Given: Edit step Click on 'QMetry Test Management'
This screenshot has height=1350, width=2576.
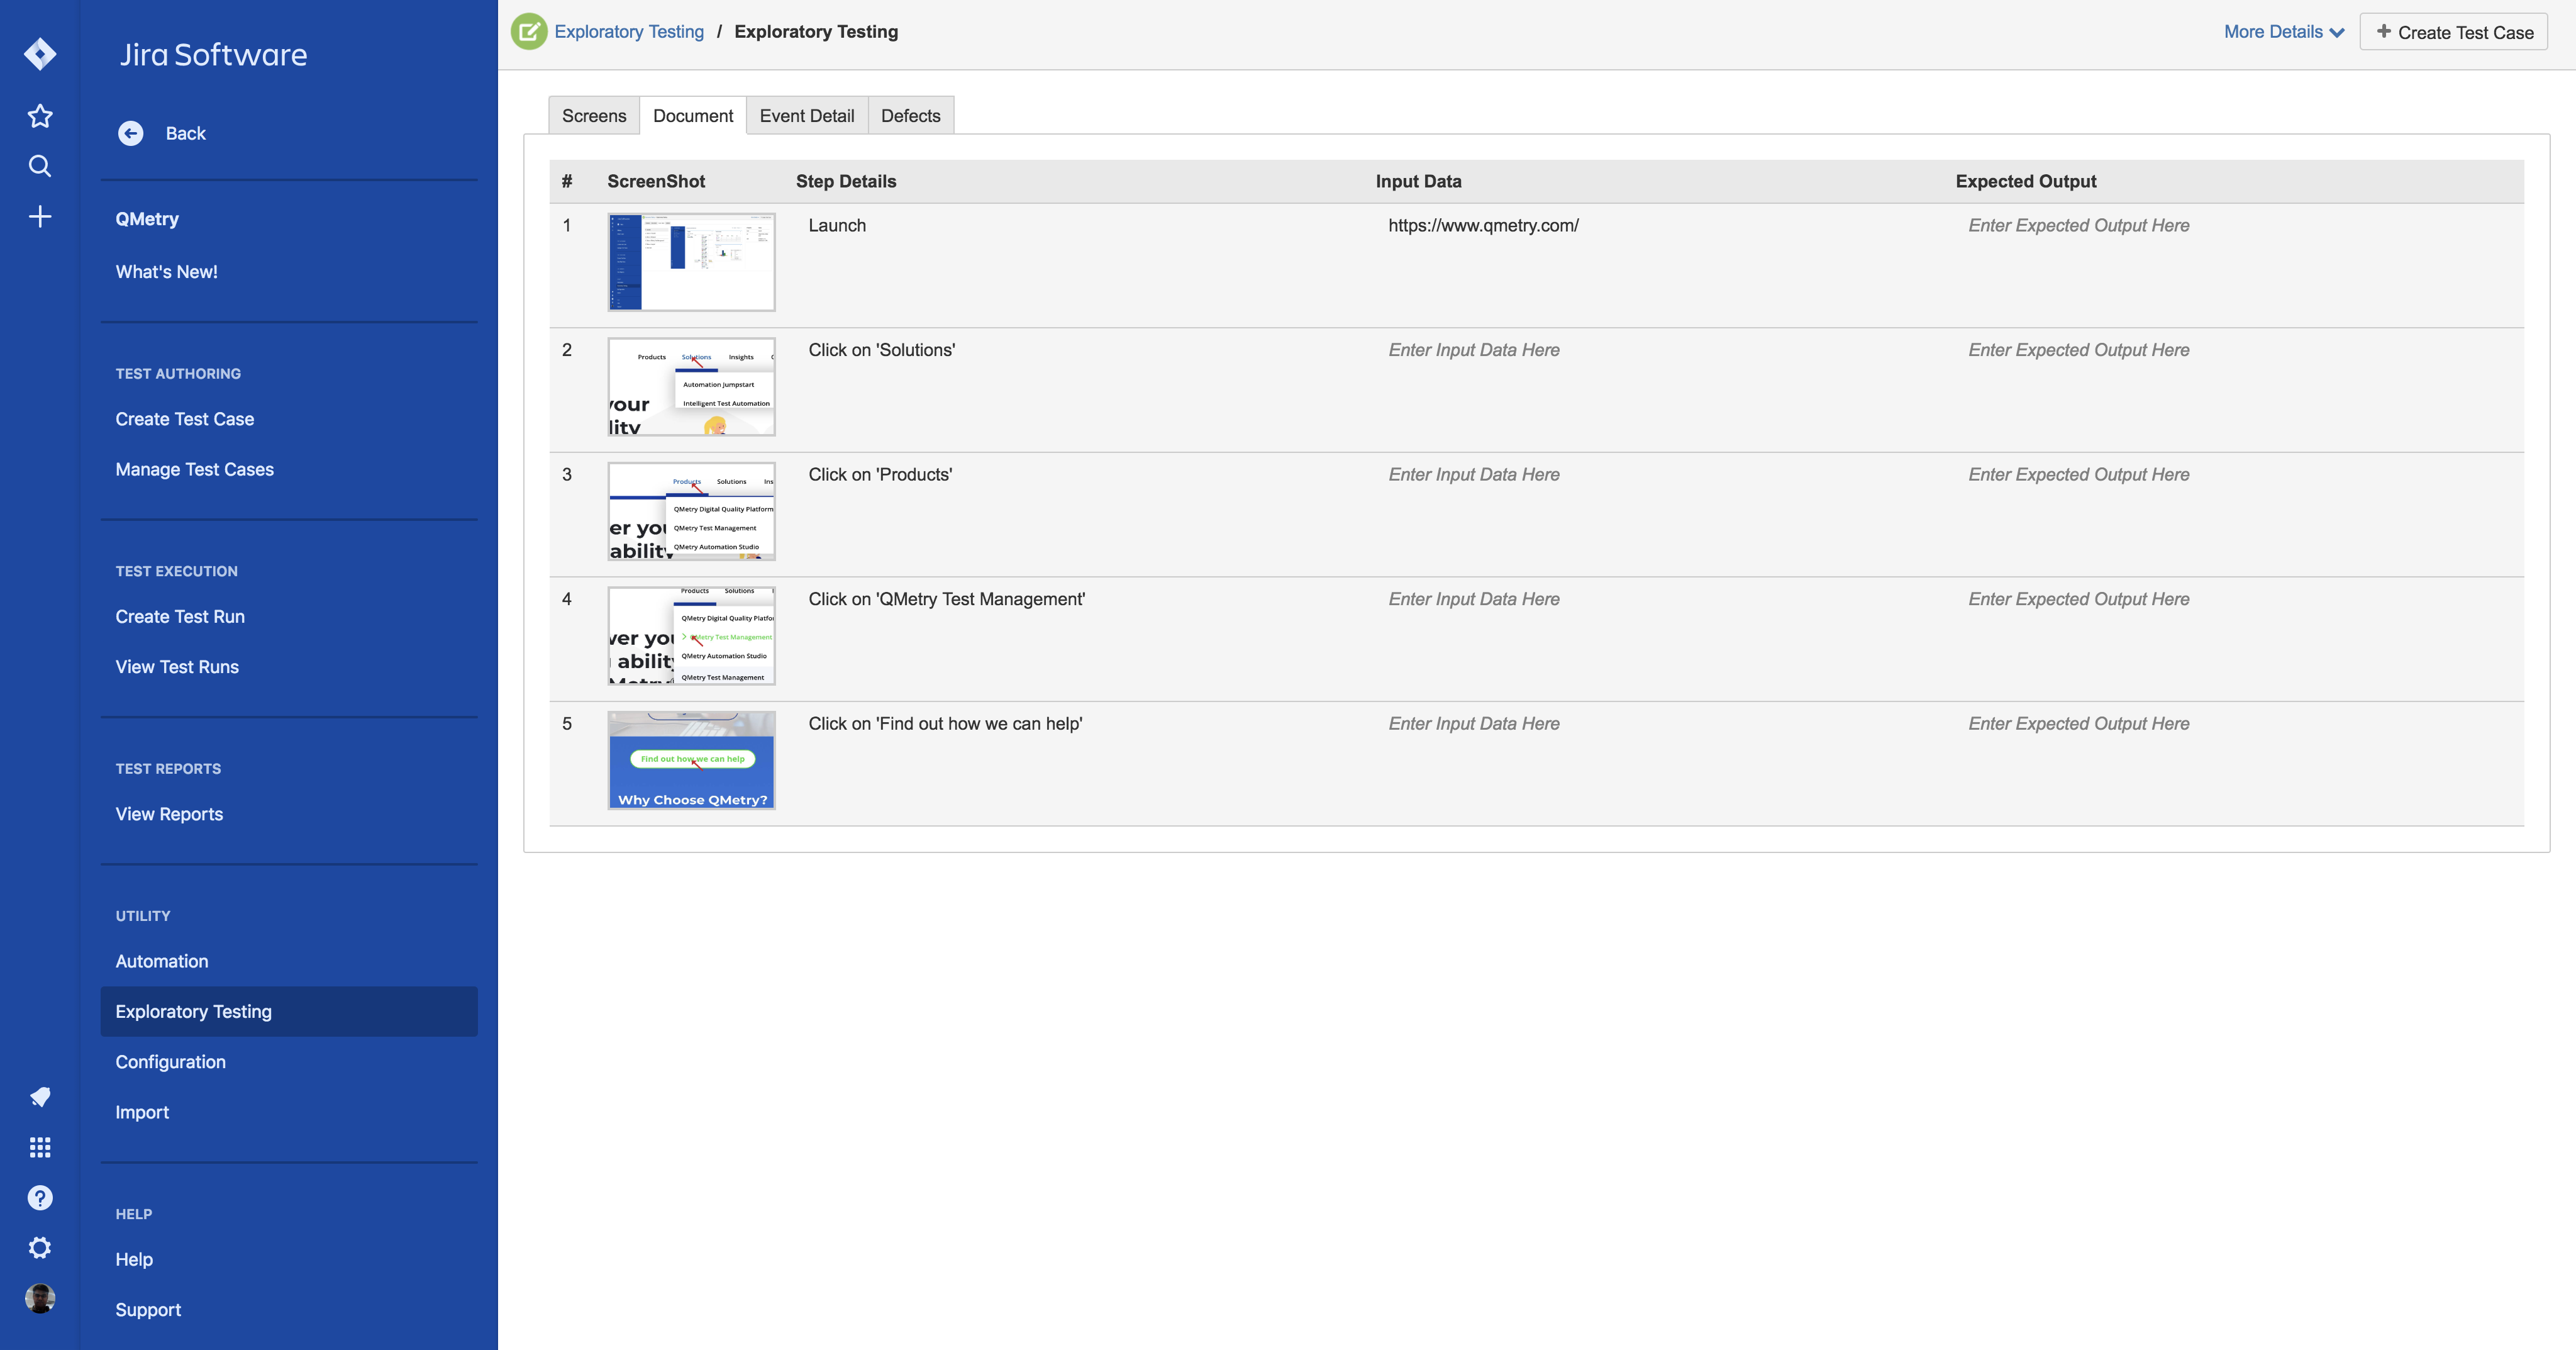Looking at the screenshot, I should (946, 599).
